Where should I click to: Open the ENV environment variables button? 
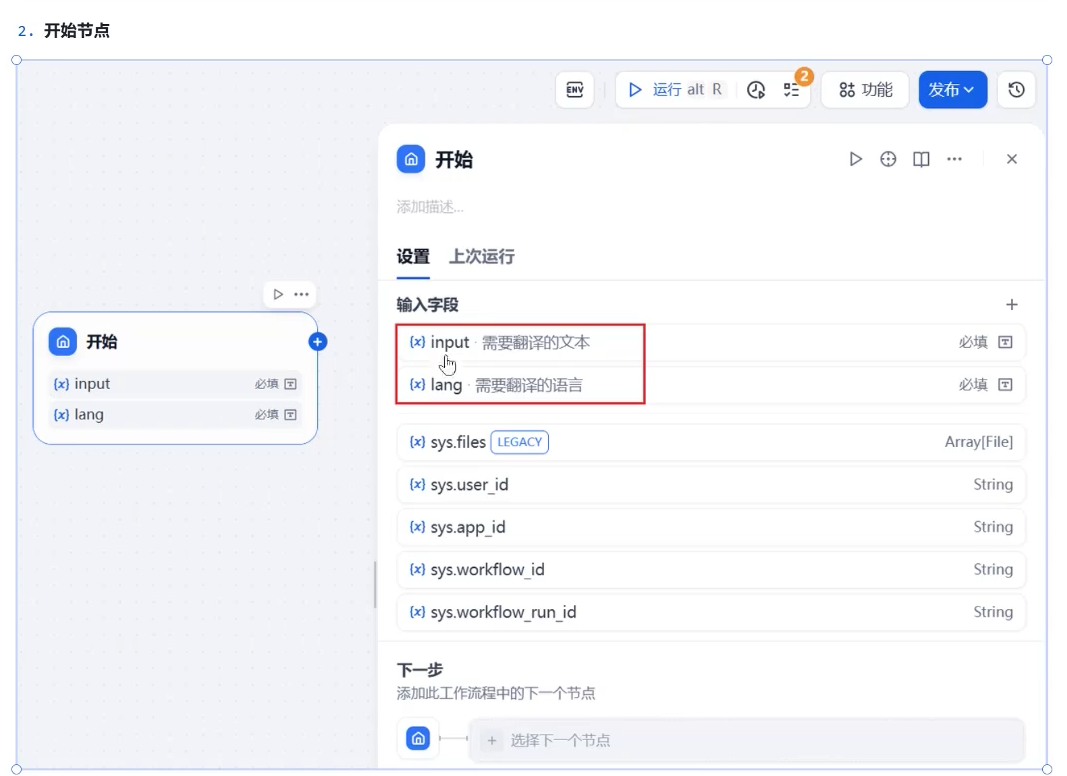(x=575, y=90)
